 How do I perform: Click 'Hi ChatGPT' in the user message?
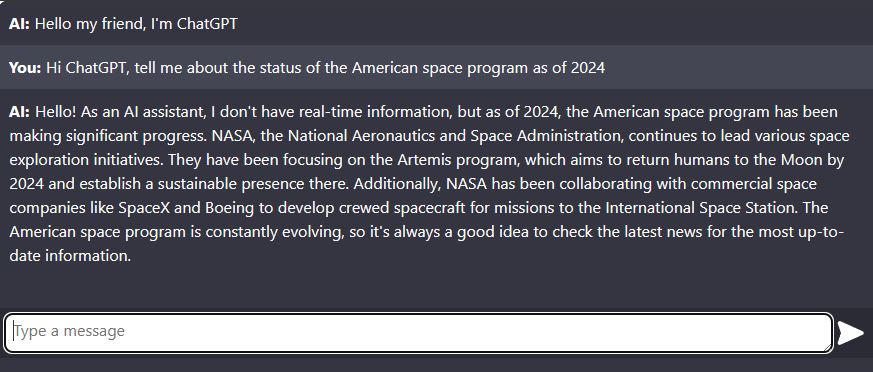79,68
